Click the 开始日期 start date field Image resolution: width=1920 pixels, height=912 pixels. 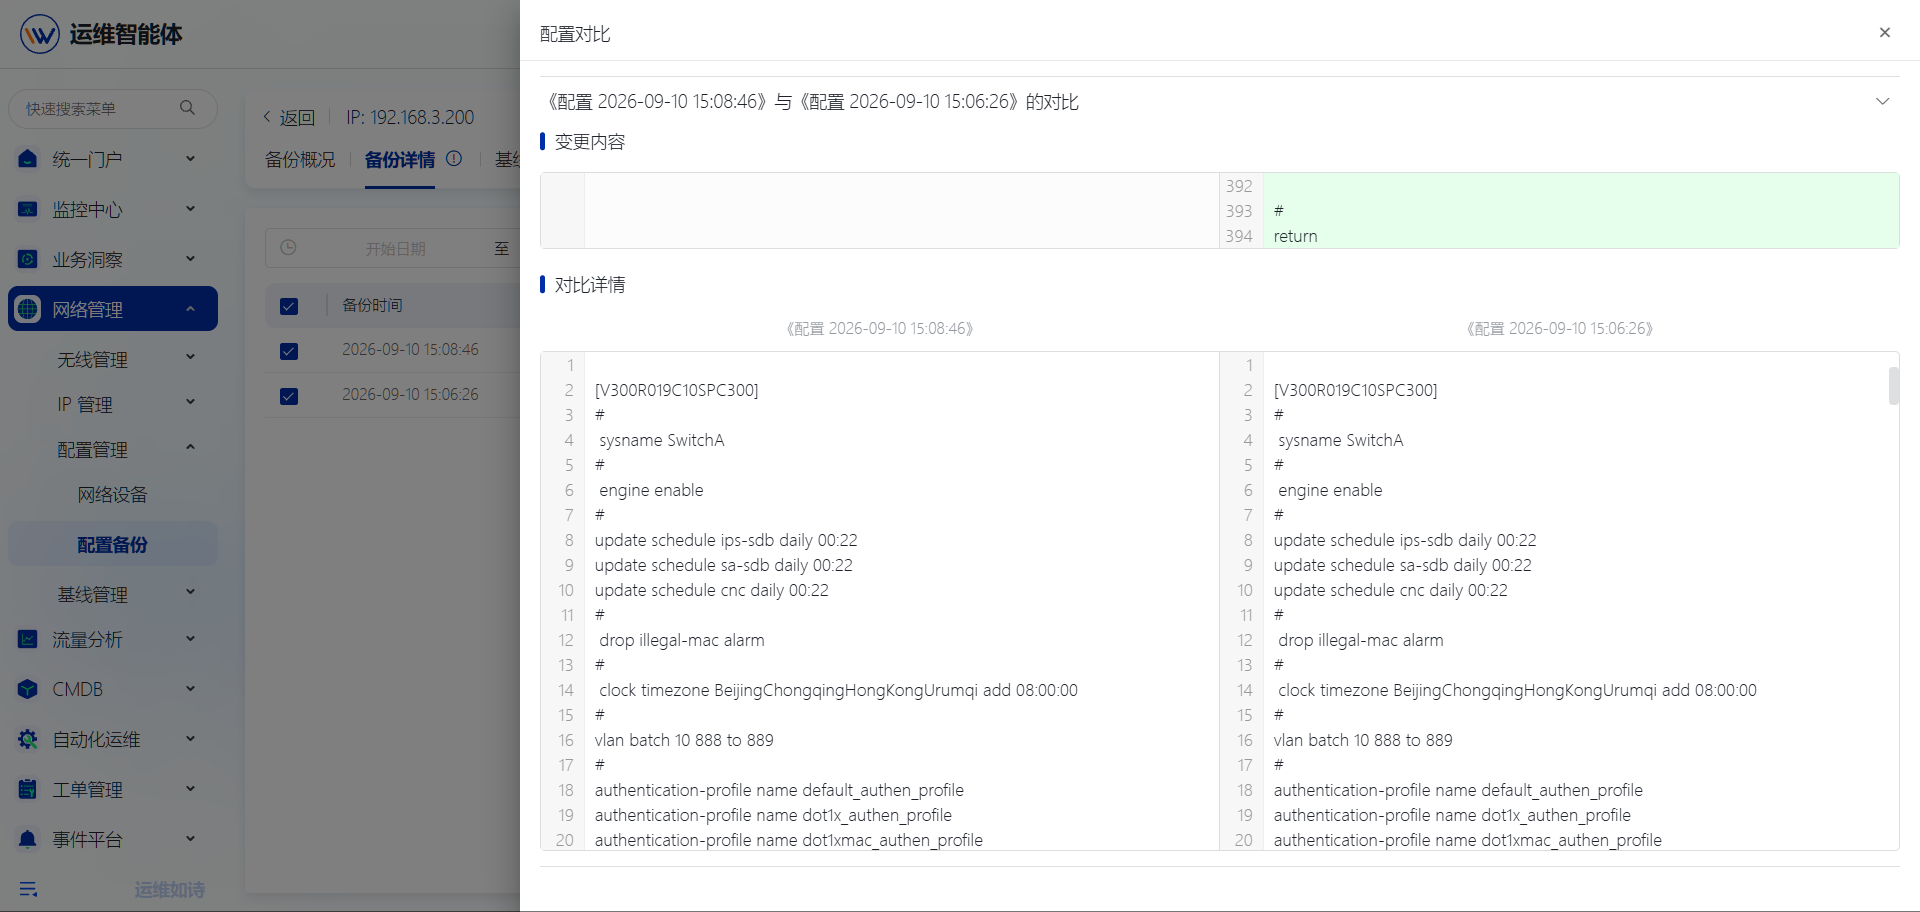(395, 248)
